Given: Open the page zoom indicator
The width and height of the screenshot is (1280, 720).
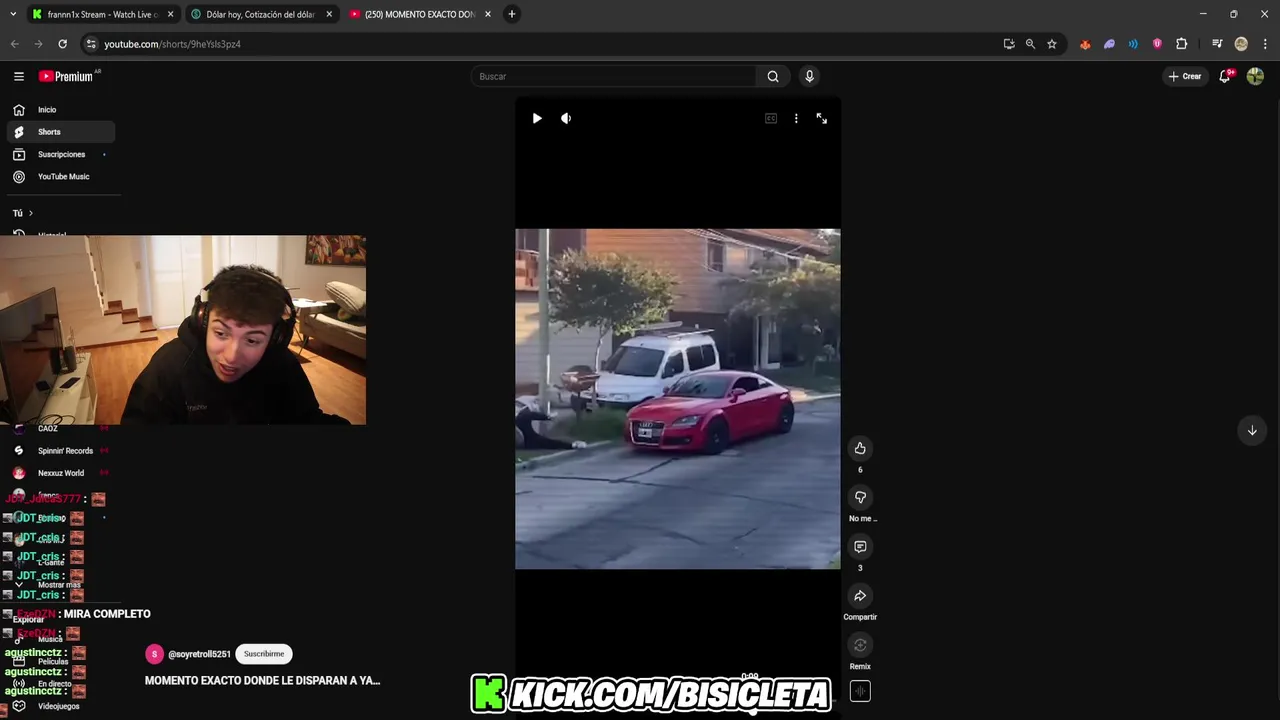Looking at the screenshot, I should click(x=1030, y=44).
